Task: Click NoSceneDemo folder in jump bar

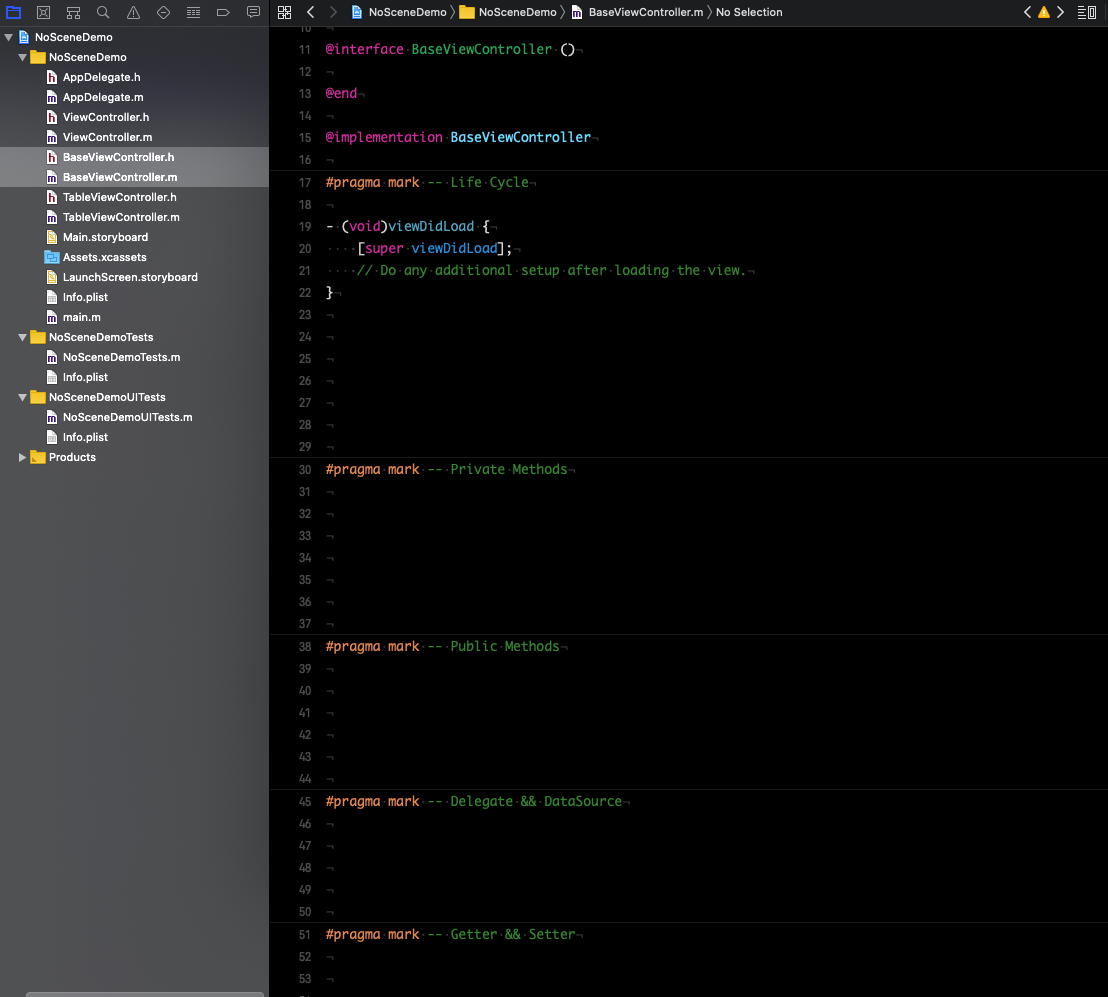Action: 509,12
